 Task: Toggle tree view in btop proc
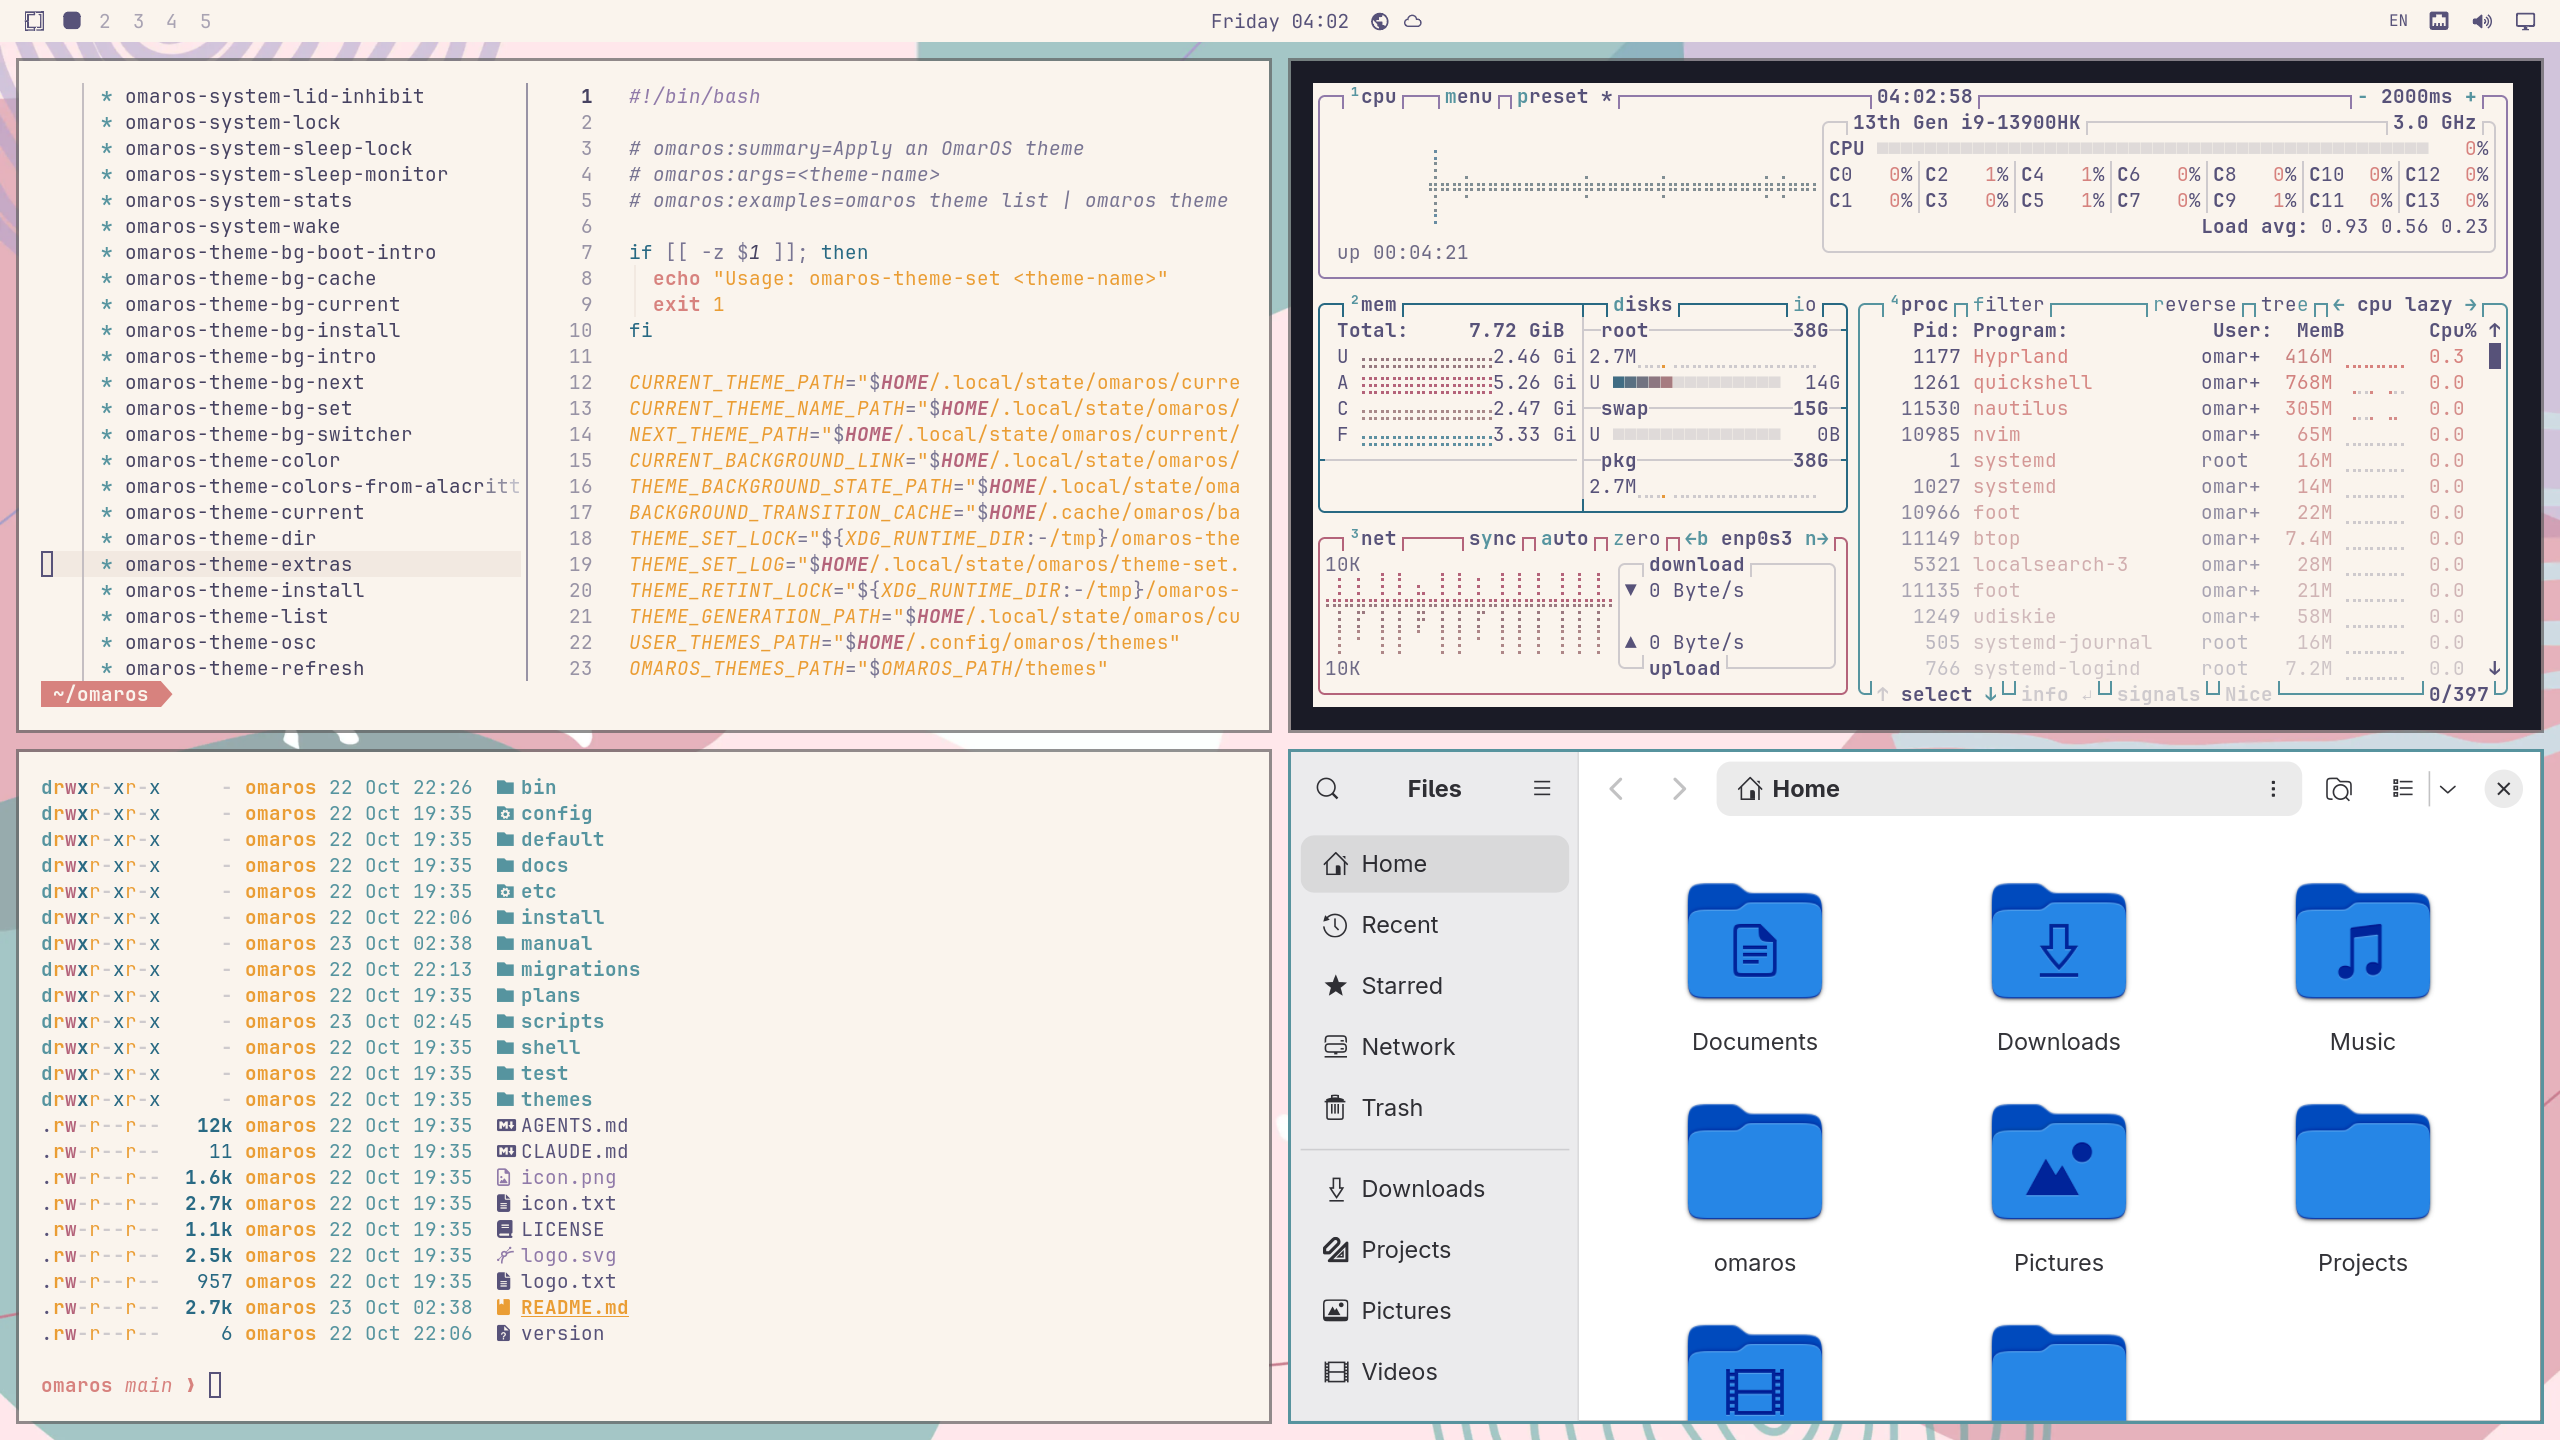2284,304
